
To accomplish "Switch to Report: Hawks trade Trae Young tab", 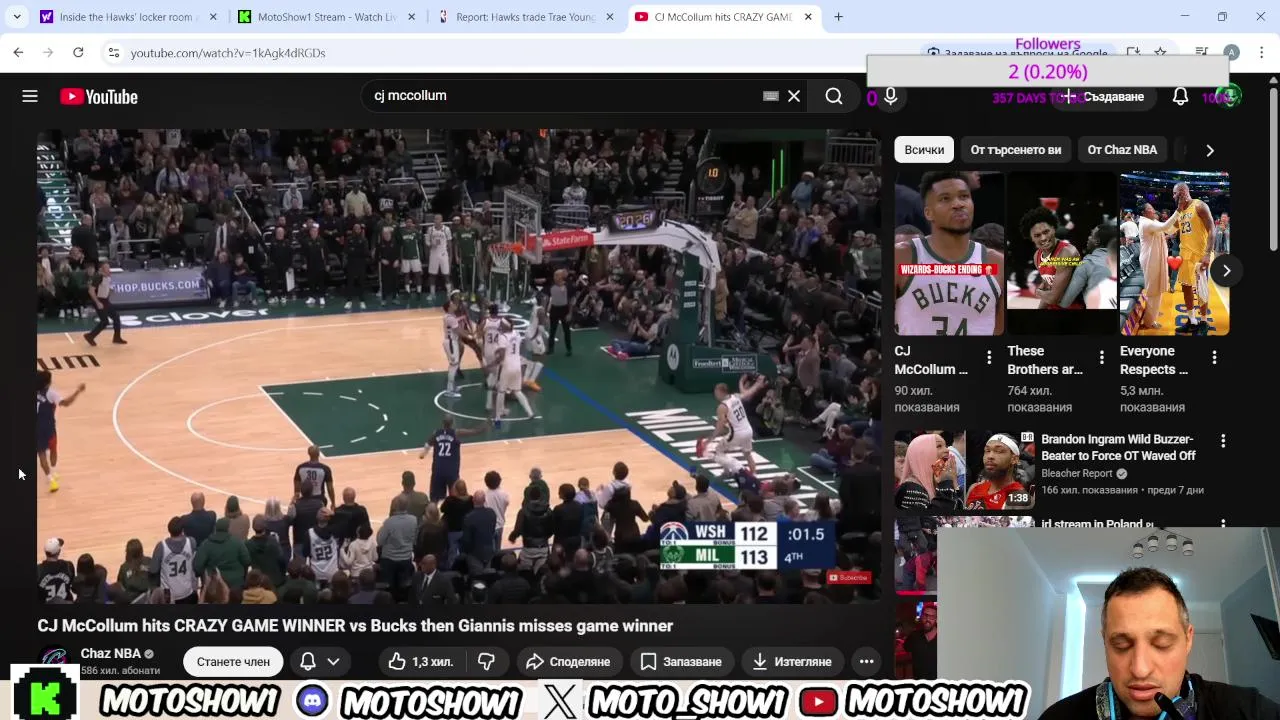I will point(524,17).
